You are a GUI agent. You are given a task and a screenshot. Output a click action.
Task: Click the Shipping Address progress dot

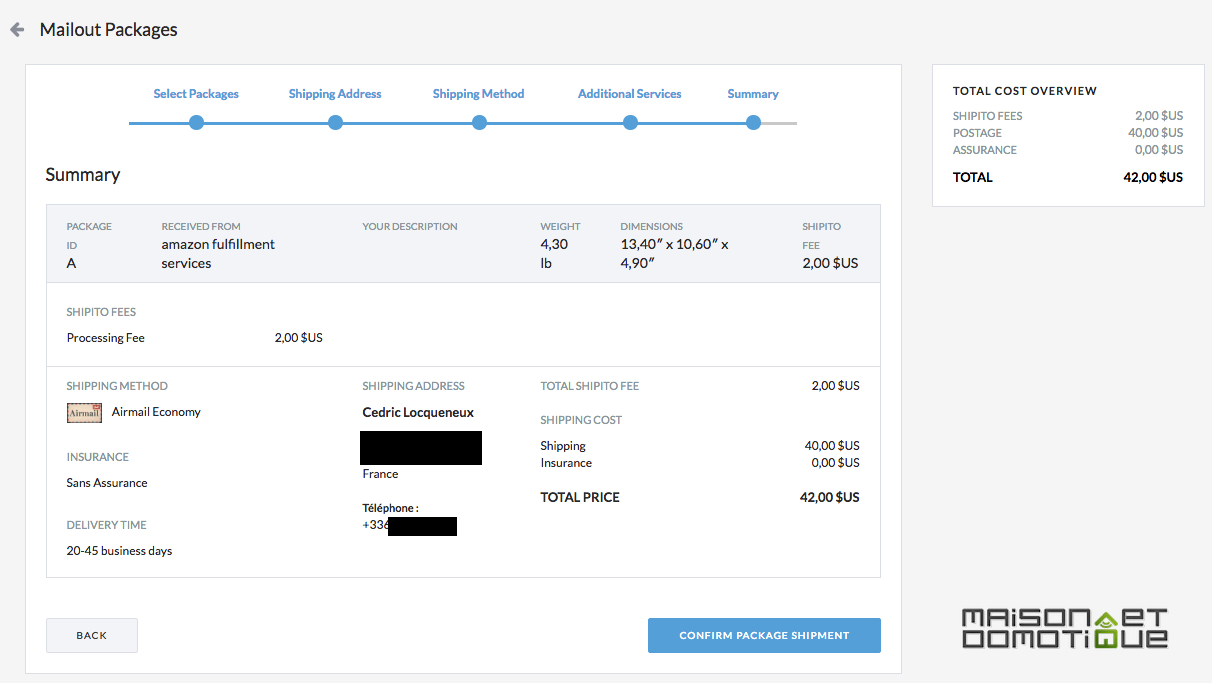335,123
